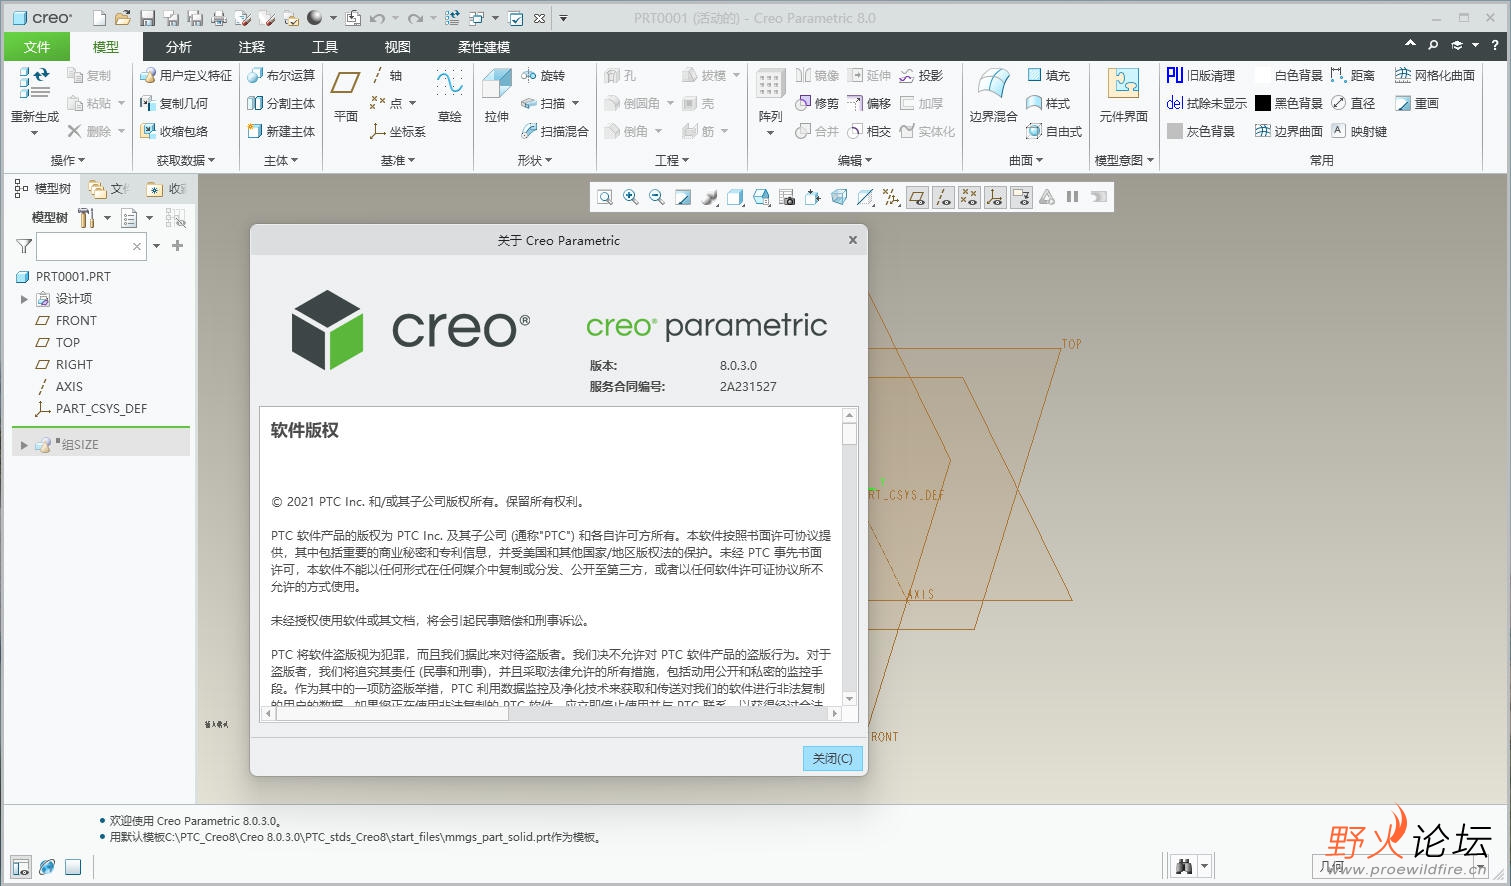Select the Extrude (拉伸) tool
The height and width of the screenshot is (886, 1511).
(x=497, y=95)
